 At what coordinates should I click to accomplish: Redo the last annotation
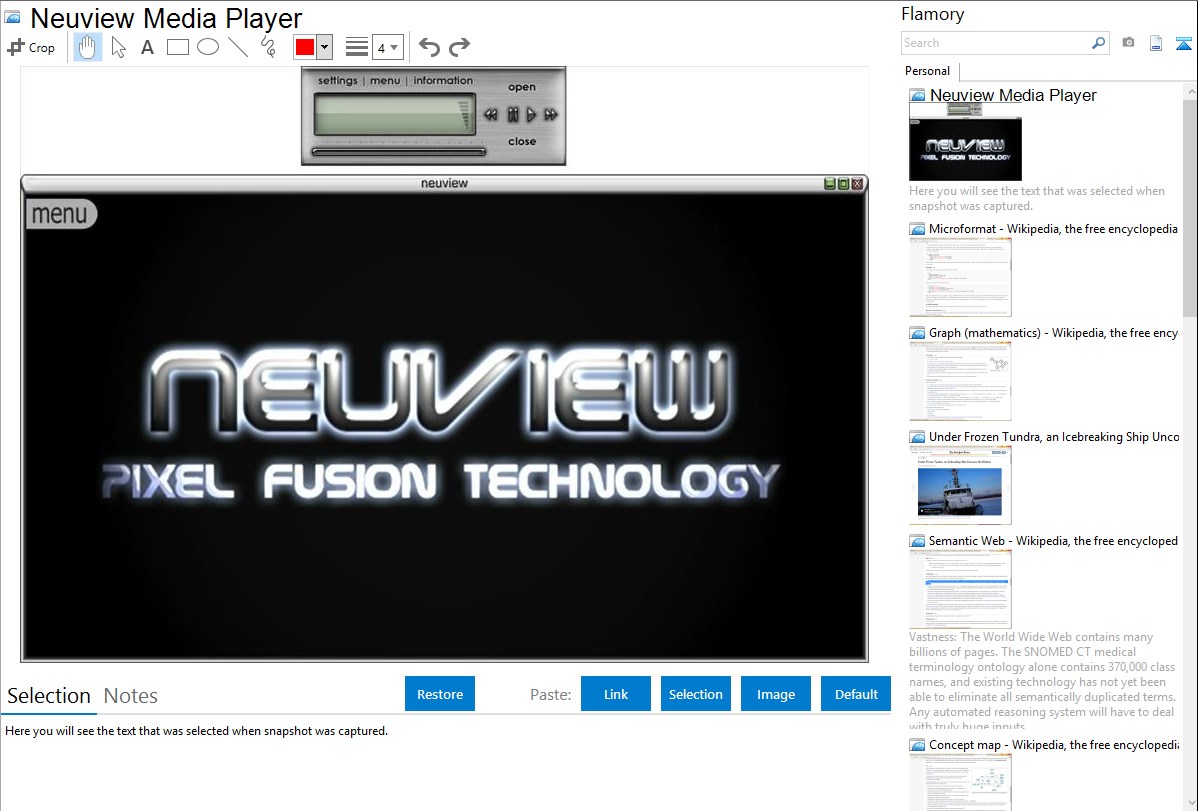(x=459, y=47)
